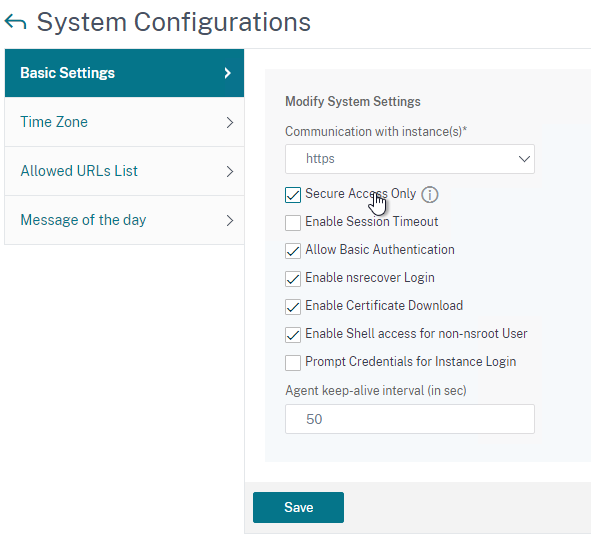591x534 pixels.
Task: Click the back arrow beside System Configurations
Action: pos(15,22)
